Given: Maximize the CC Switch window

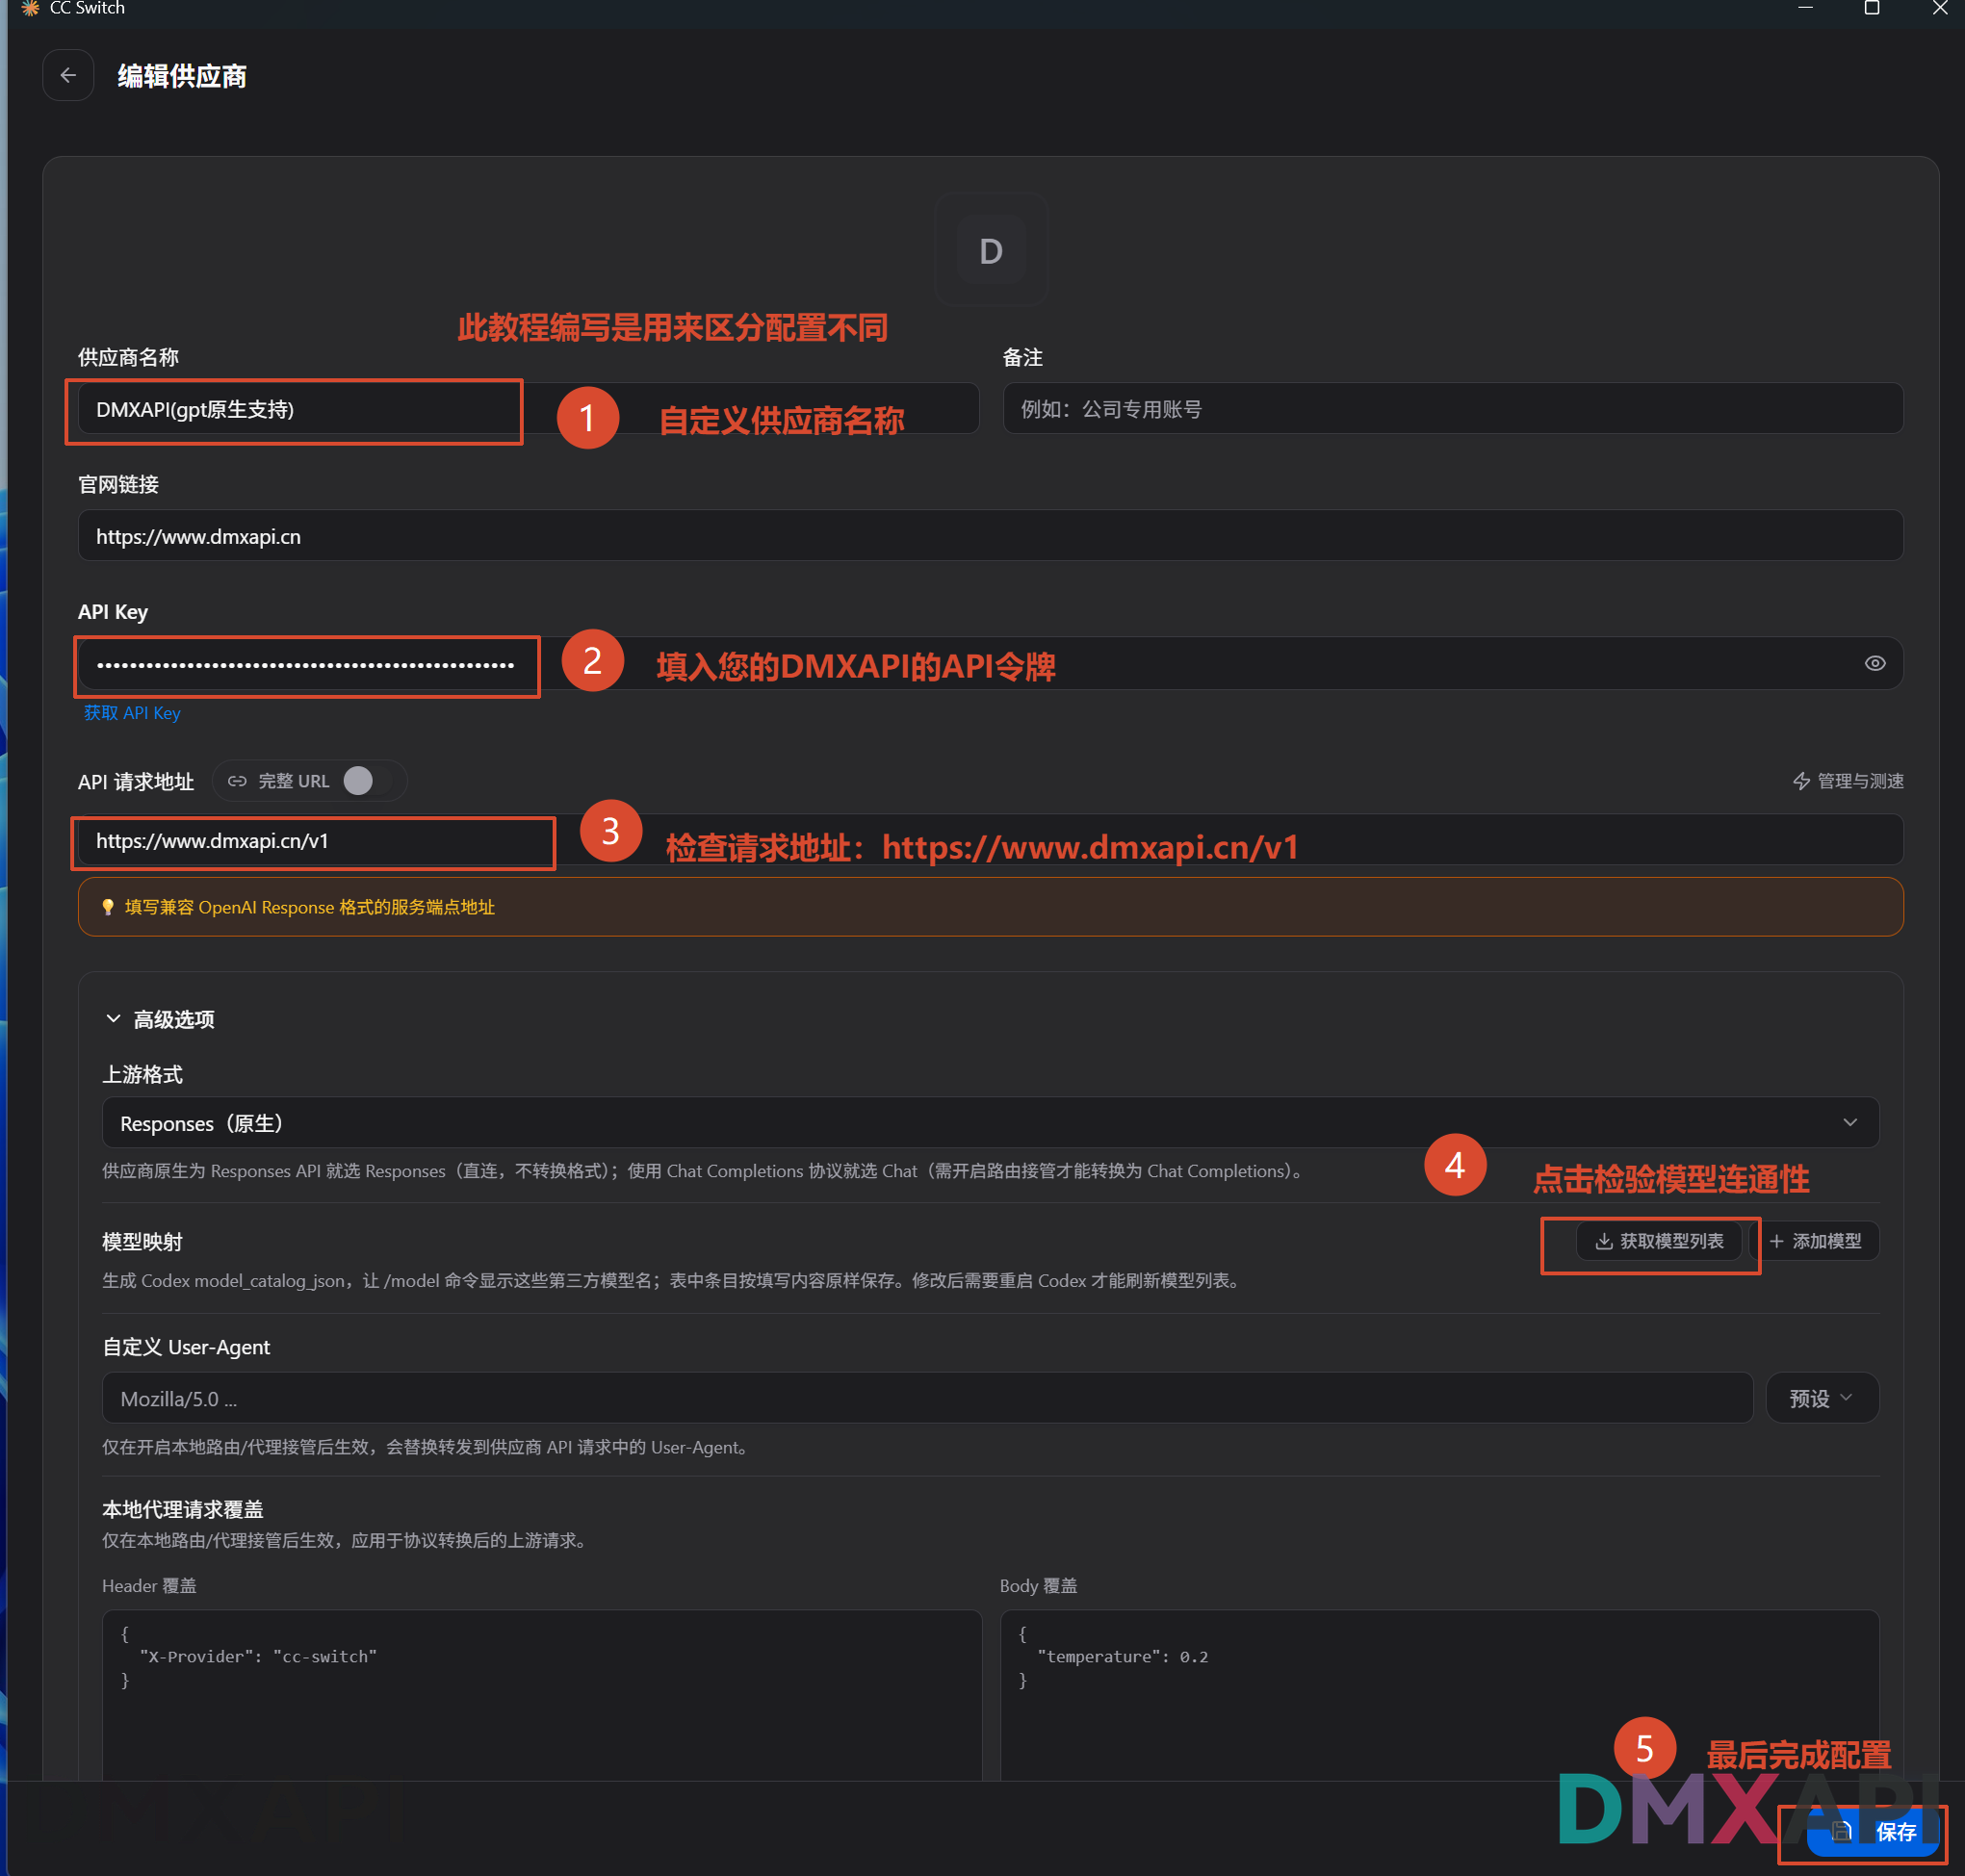Looking at the screenshot, I should [x=1872, y=8].
